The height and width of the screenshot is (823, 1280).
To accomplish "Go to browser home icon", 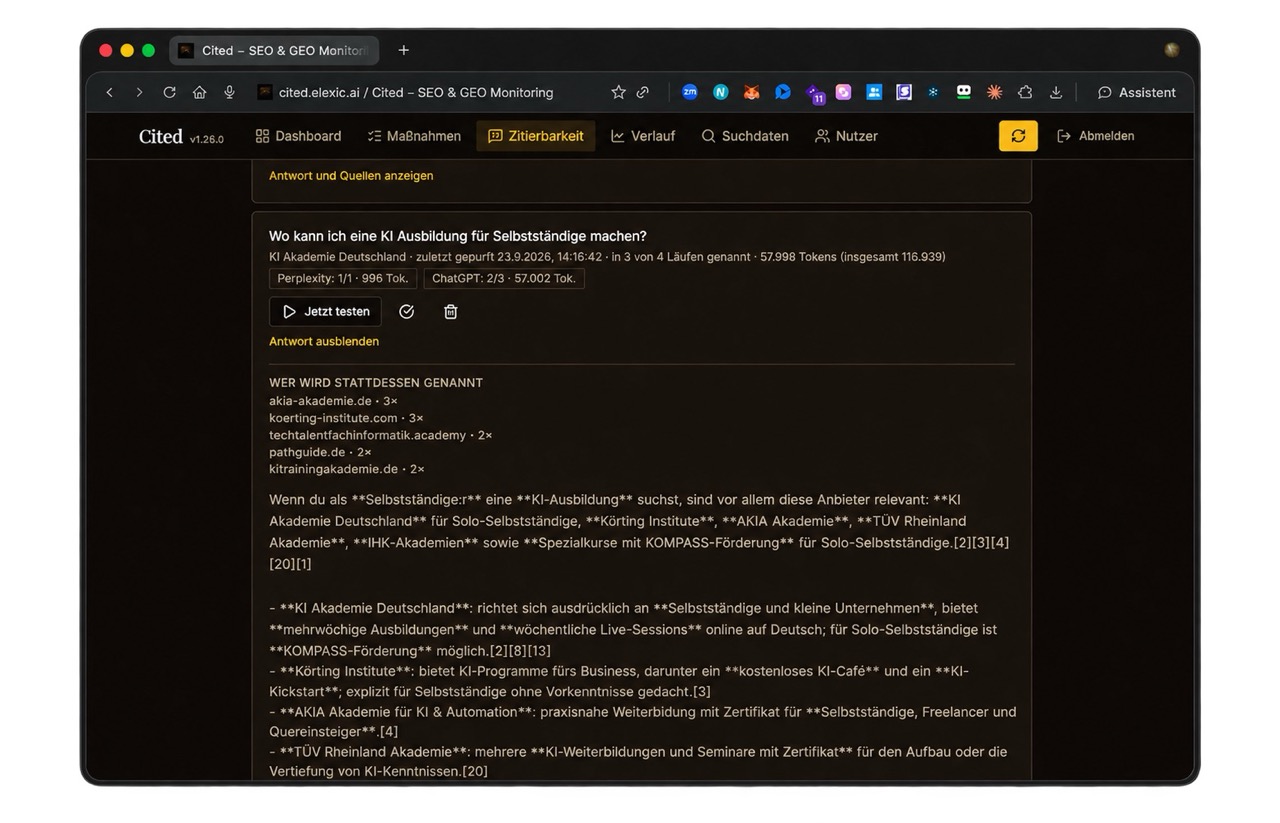I will 200,92.
